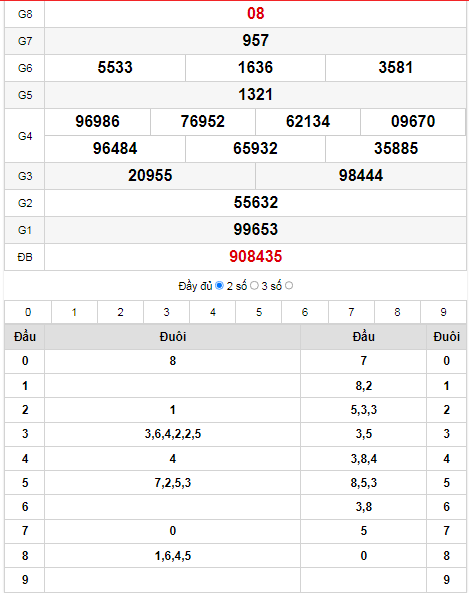Filter by digit 9 in number row
Viewport: 469px width, 593px height.
pos(443,312)
